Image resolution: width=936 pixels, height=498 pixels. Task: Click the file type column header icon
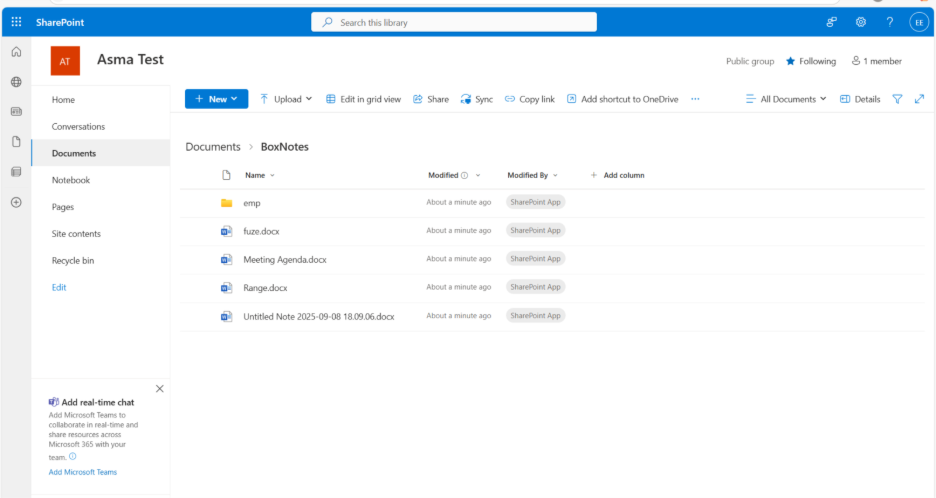tap(226, 175)
